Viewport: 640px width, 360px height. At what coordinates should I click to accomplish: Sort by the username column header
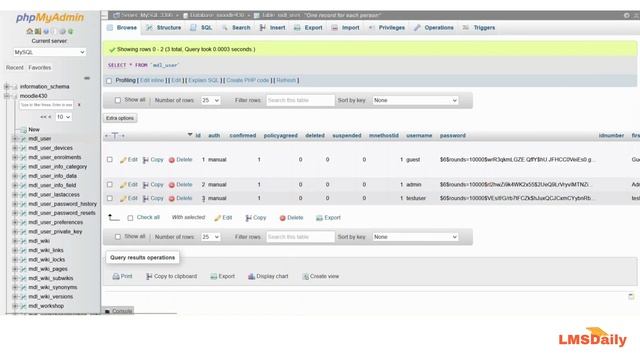pyautogui.click(x=419, y=136)
